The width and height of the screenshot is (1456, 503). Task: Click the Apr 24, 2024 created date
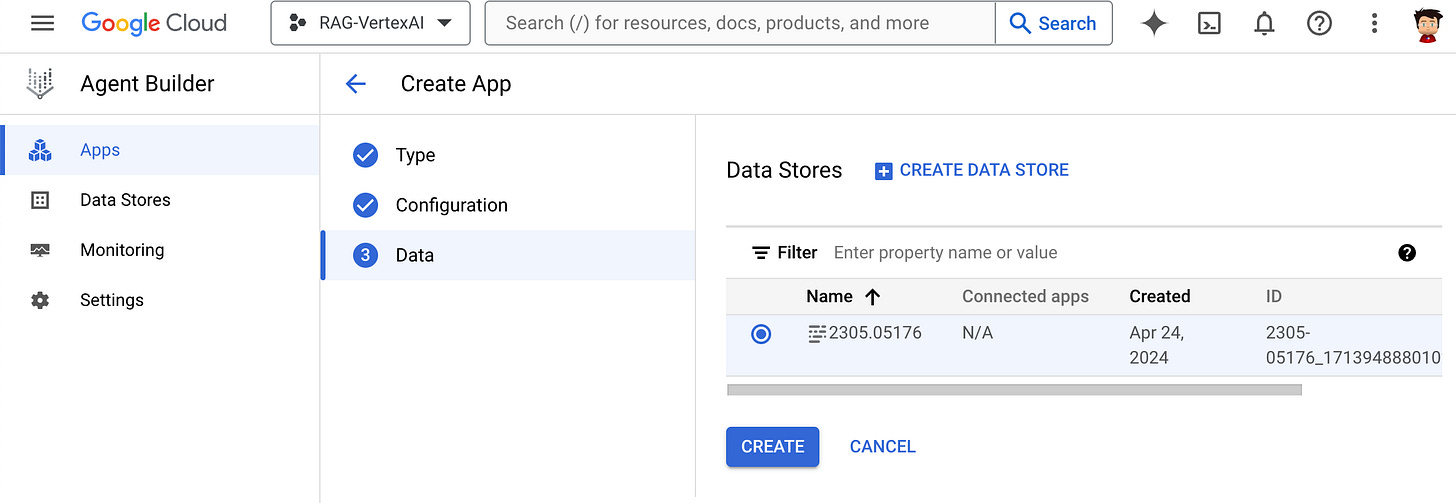click(x=1157, y=345)
